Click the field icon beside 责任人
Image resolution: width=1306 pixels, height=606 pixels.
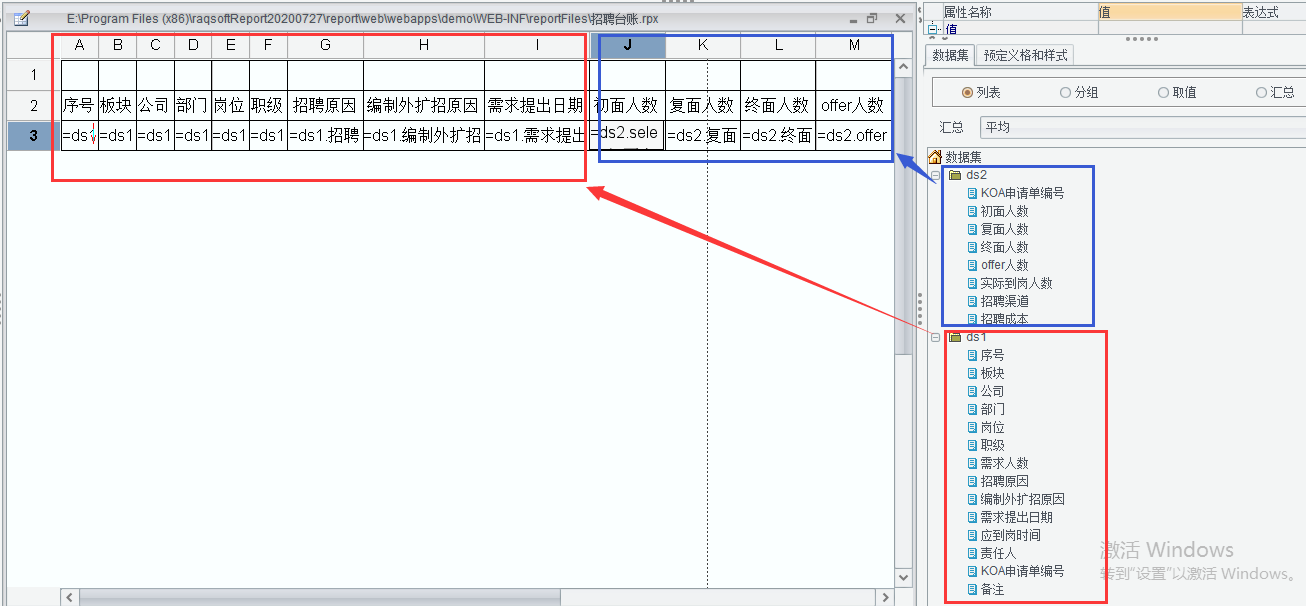972,553
